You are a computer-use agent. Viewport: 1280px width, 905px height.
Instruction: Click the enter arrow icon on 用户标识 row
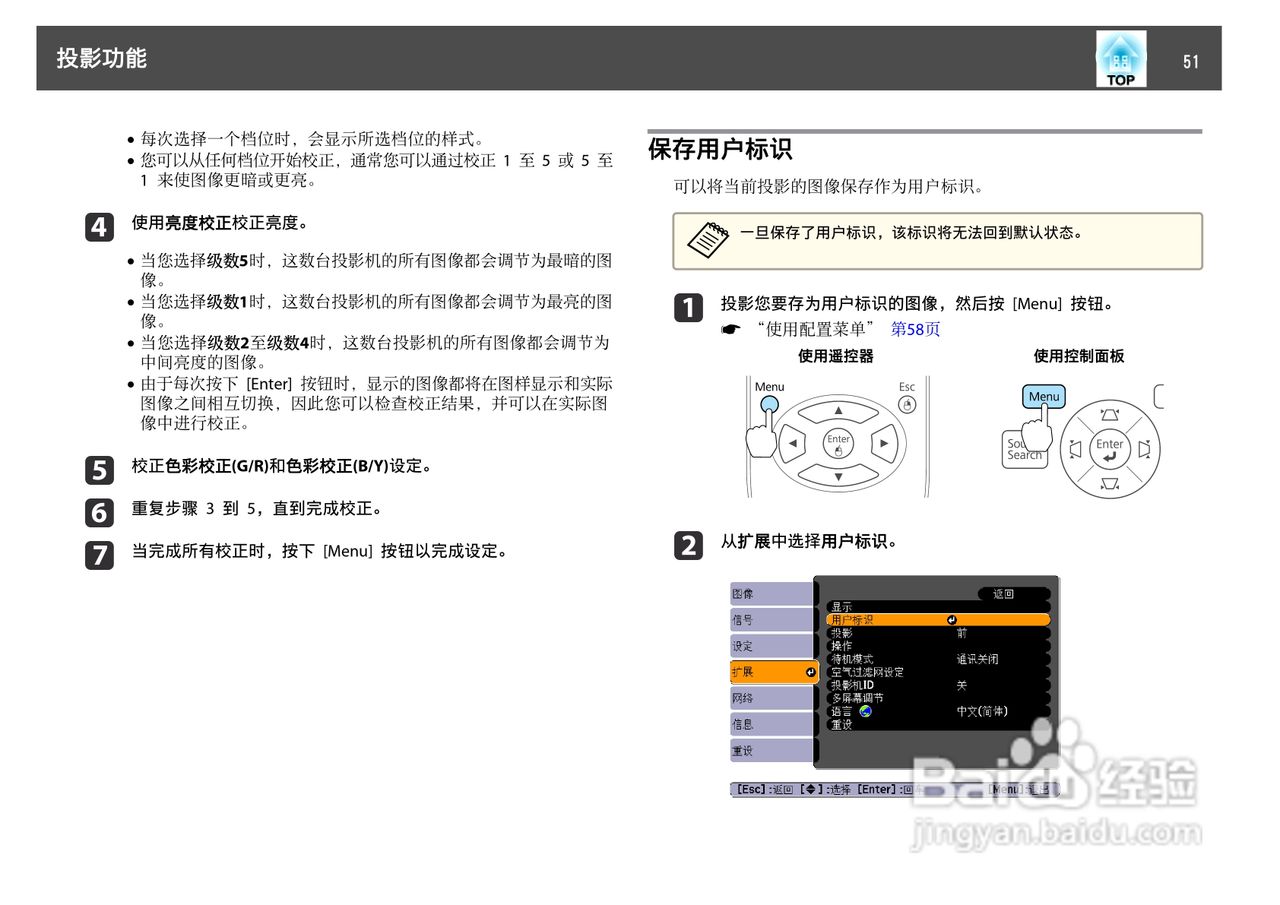click(x=951, y=620)
